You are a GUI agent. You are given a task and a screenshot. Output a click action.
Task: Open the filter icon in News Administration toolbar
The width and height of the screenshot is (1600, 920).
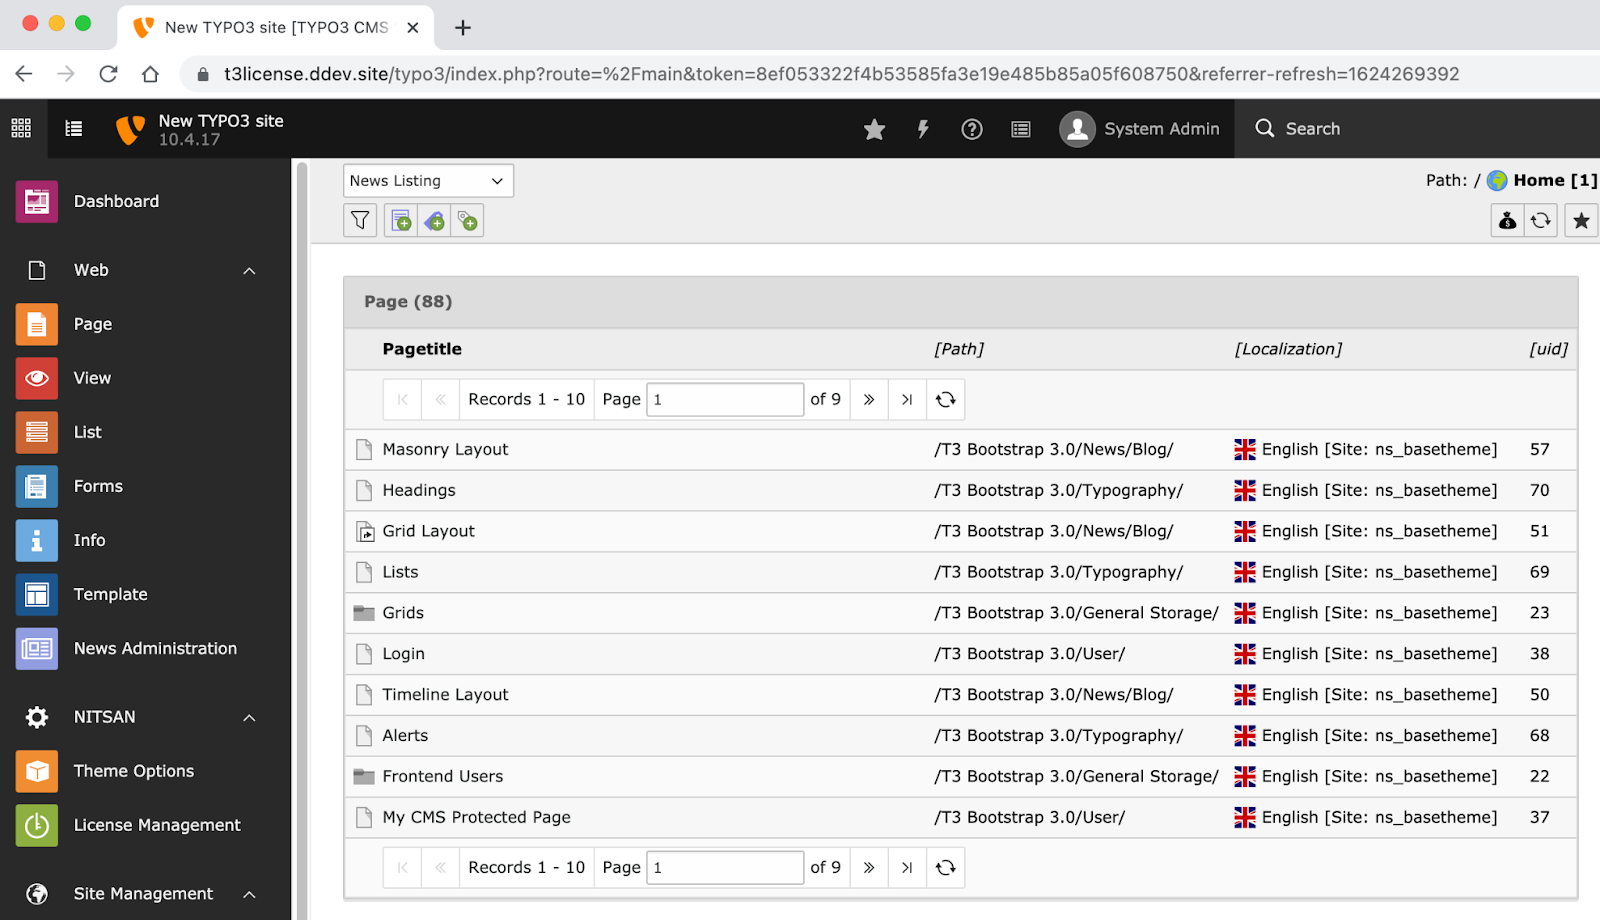coord(360,220)
